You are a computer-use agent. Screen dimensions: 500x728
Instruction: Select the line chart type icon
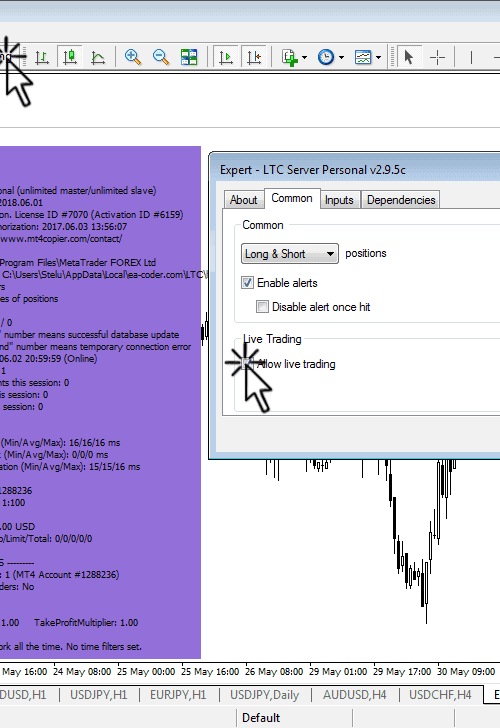click(98, 58)
